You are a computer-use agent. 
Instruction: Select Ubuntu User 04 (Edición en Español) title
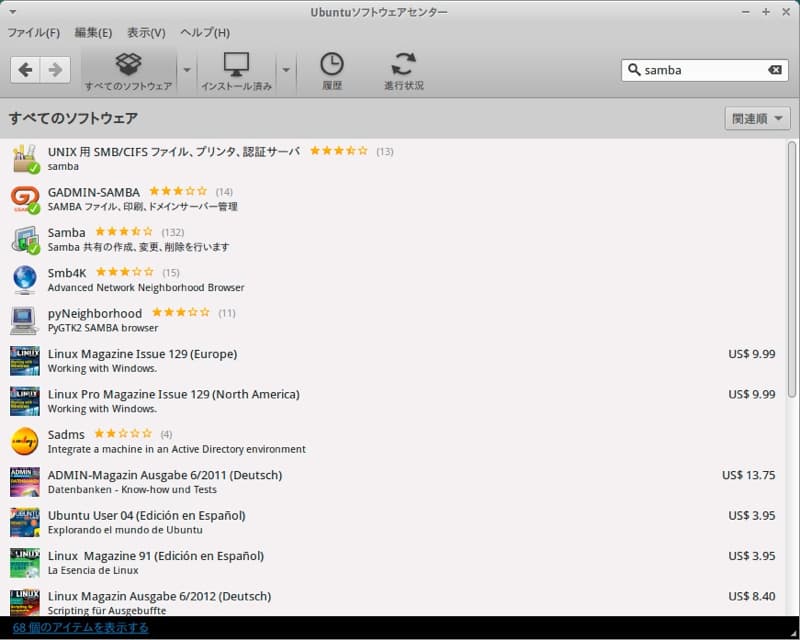pyautogui.click(x=146, y=515)
